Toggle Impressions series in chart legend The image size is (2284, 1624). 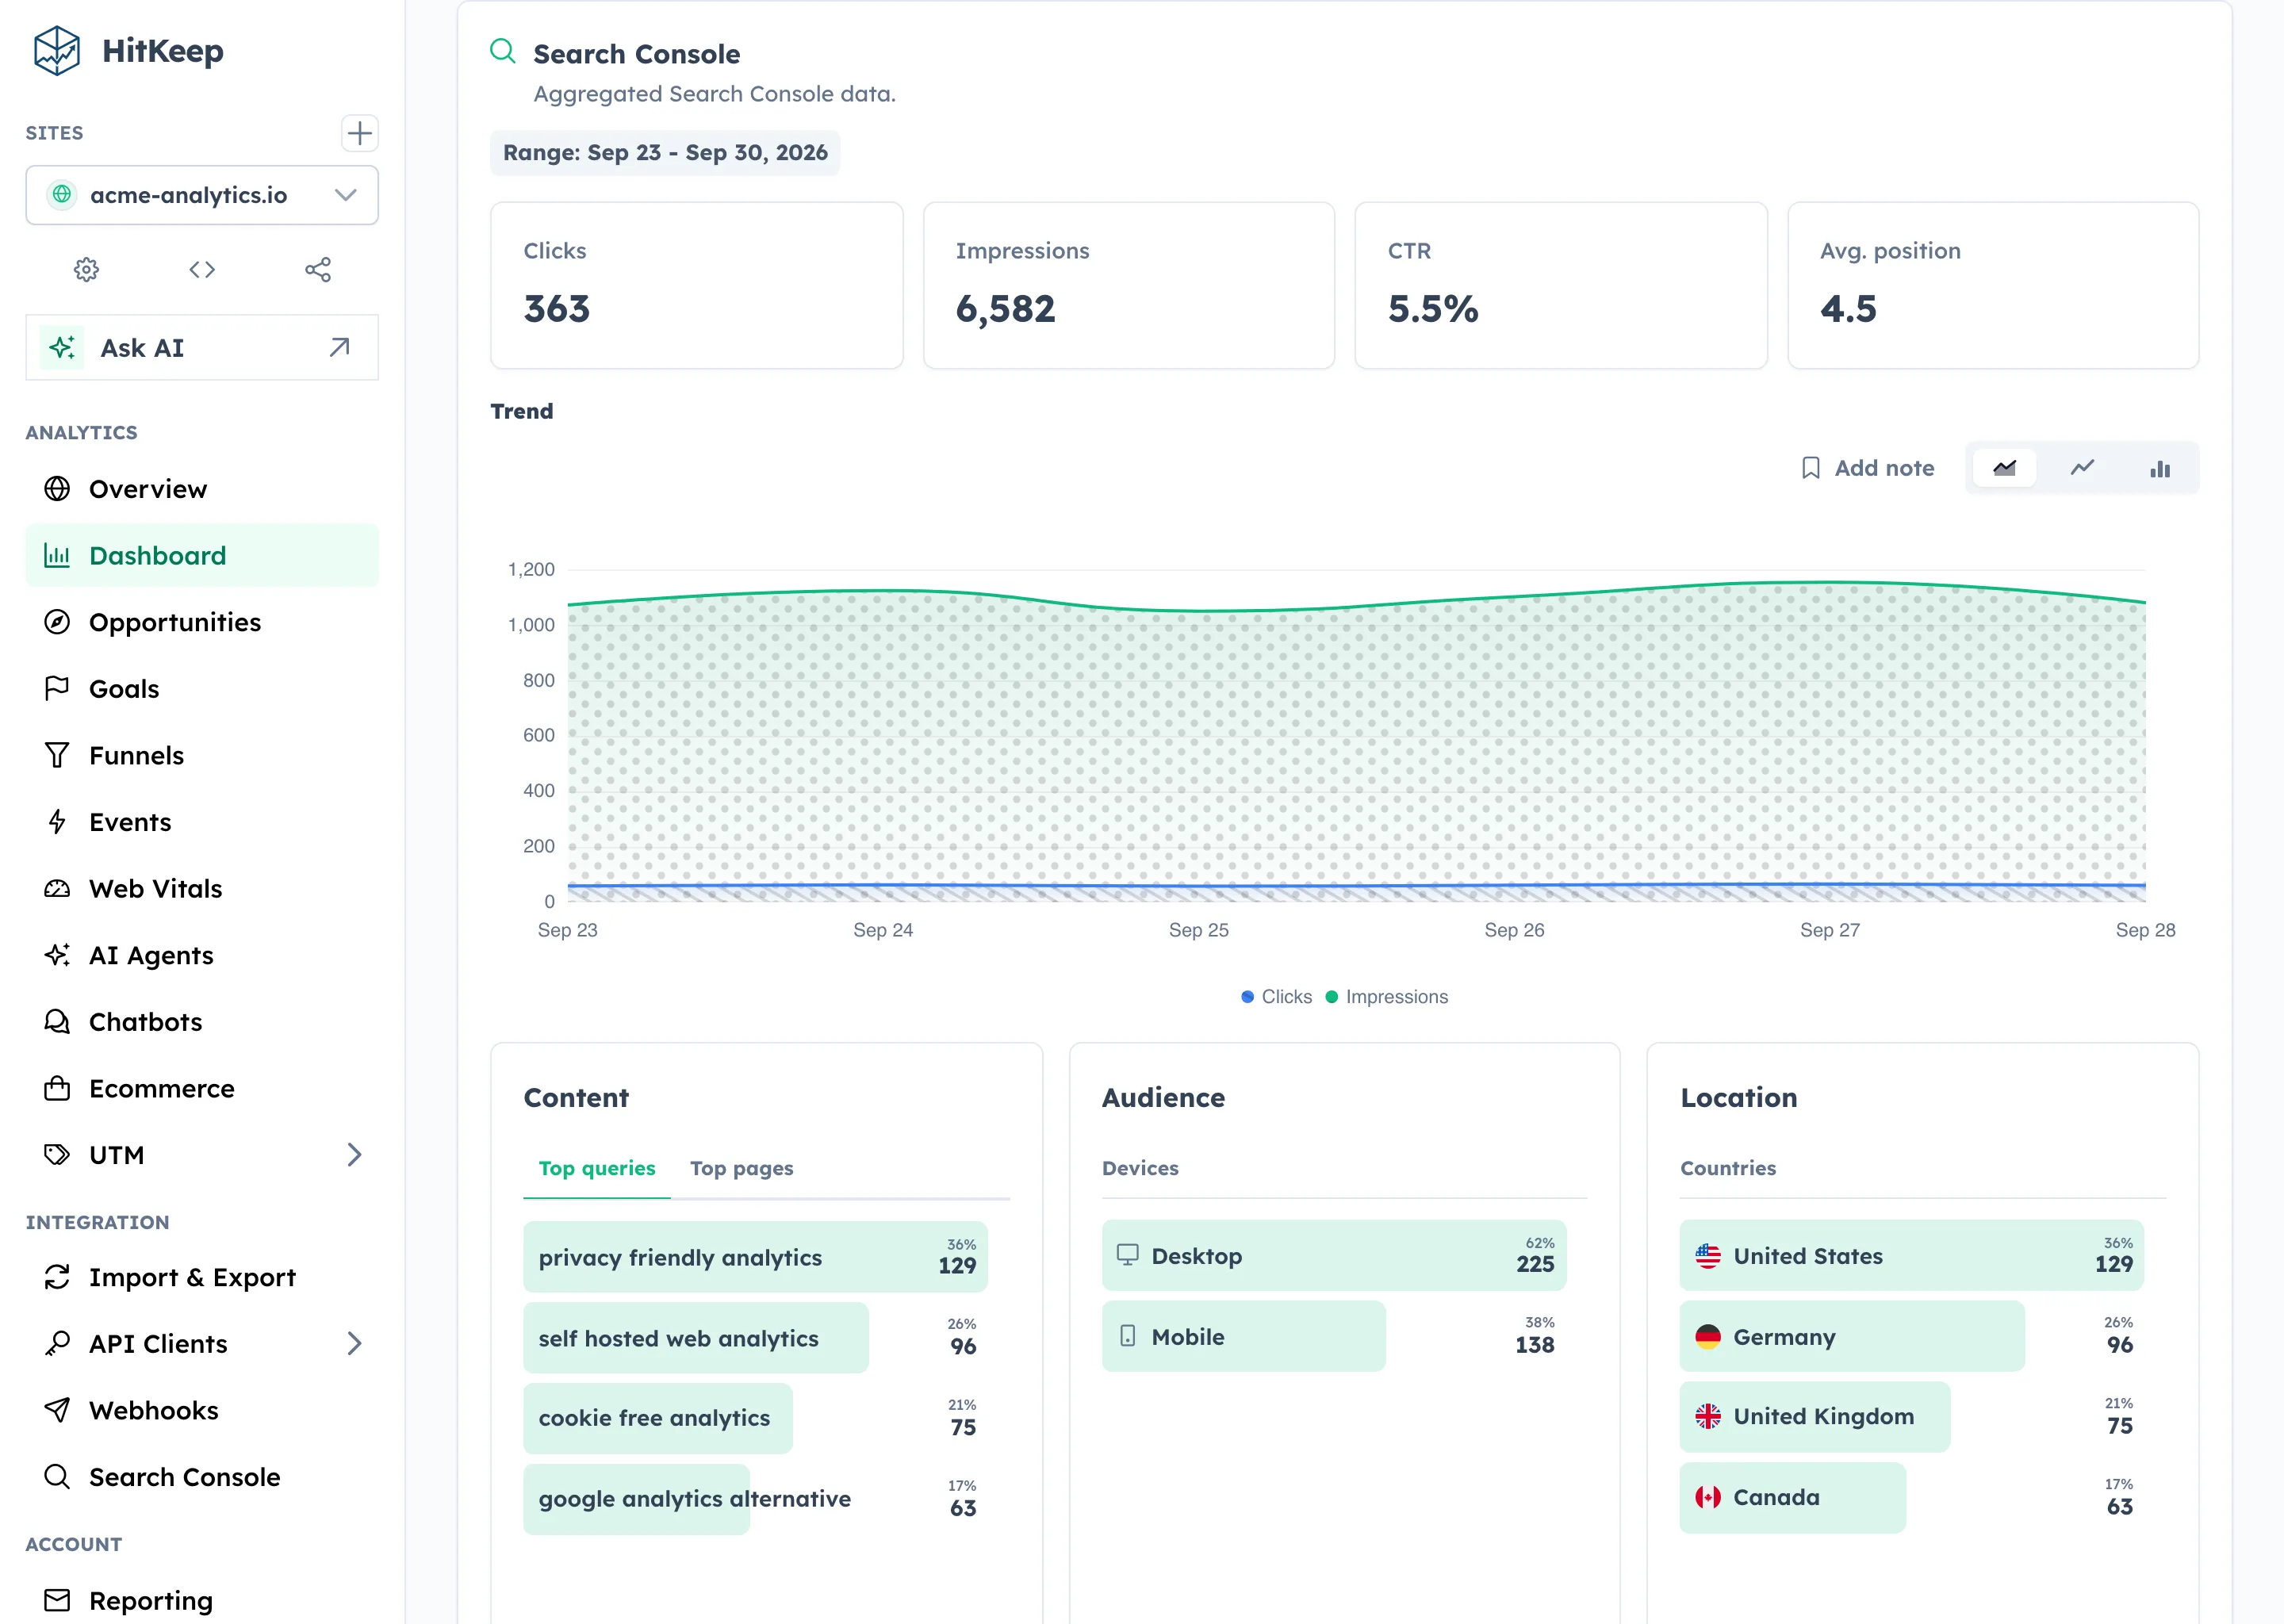pos(1387,997)
